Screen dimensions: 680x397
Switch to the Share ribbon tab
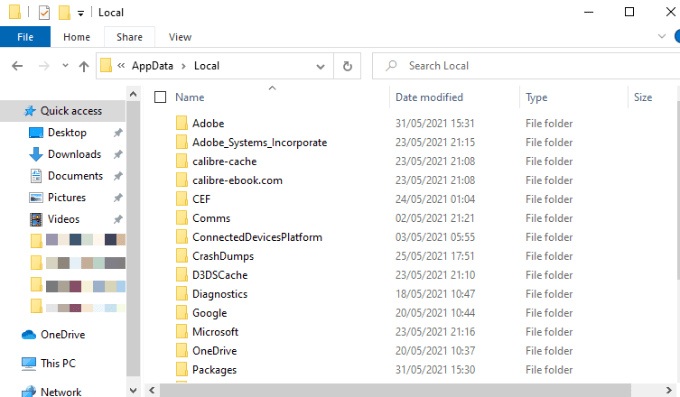tap(129, 37)
